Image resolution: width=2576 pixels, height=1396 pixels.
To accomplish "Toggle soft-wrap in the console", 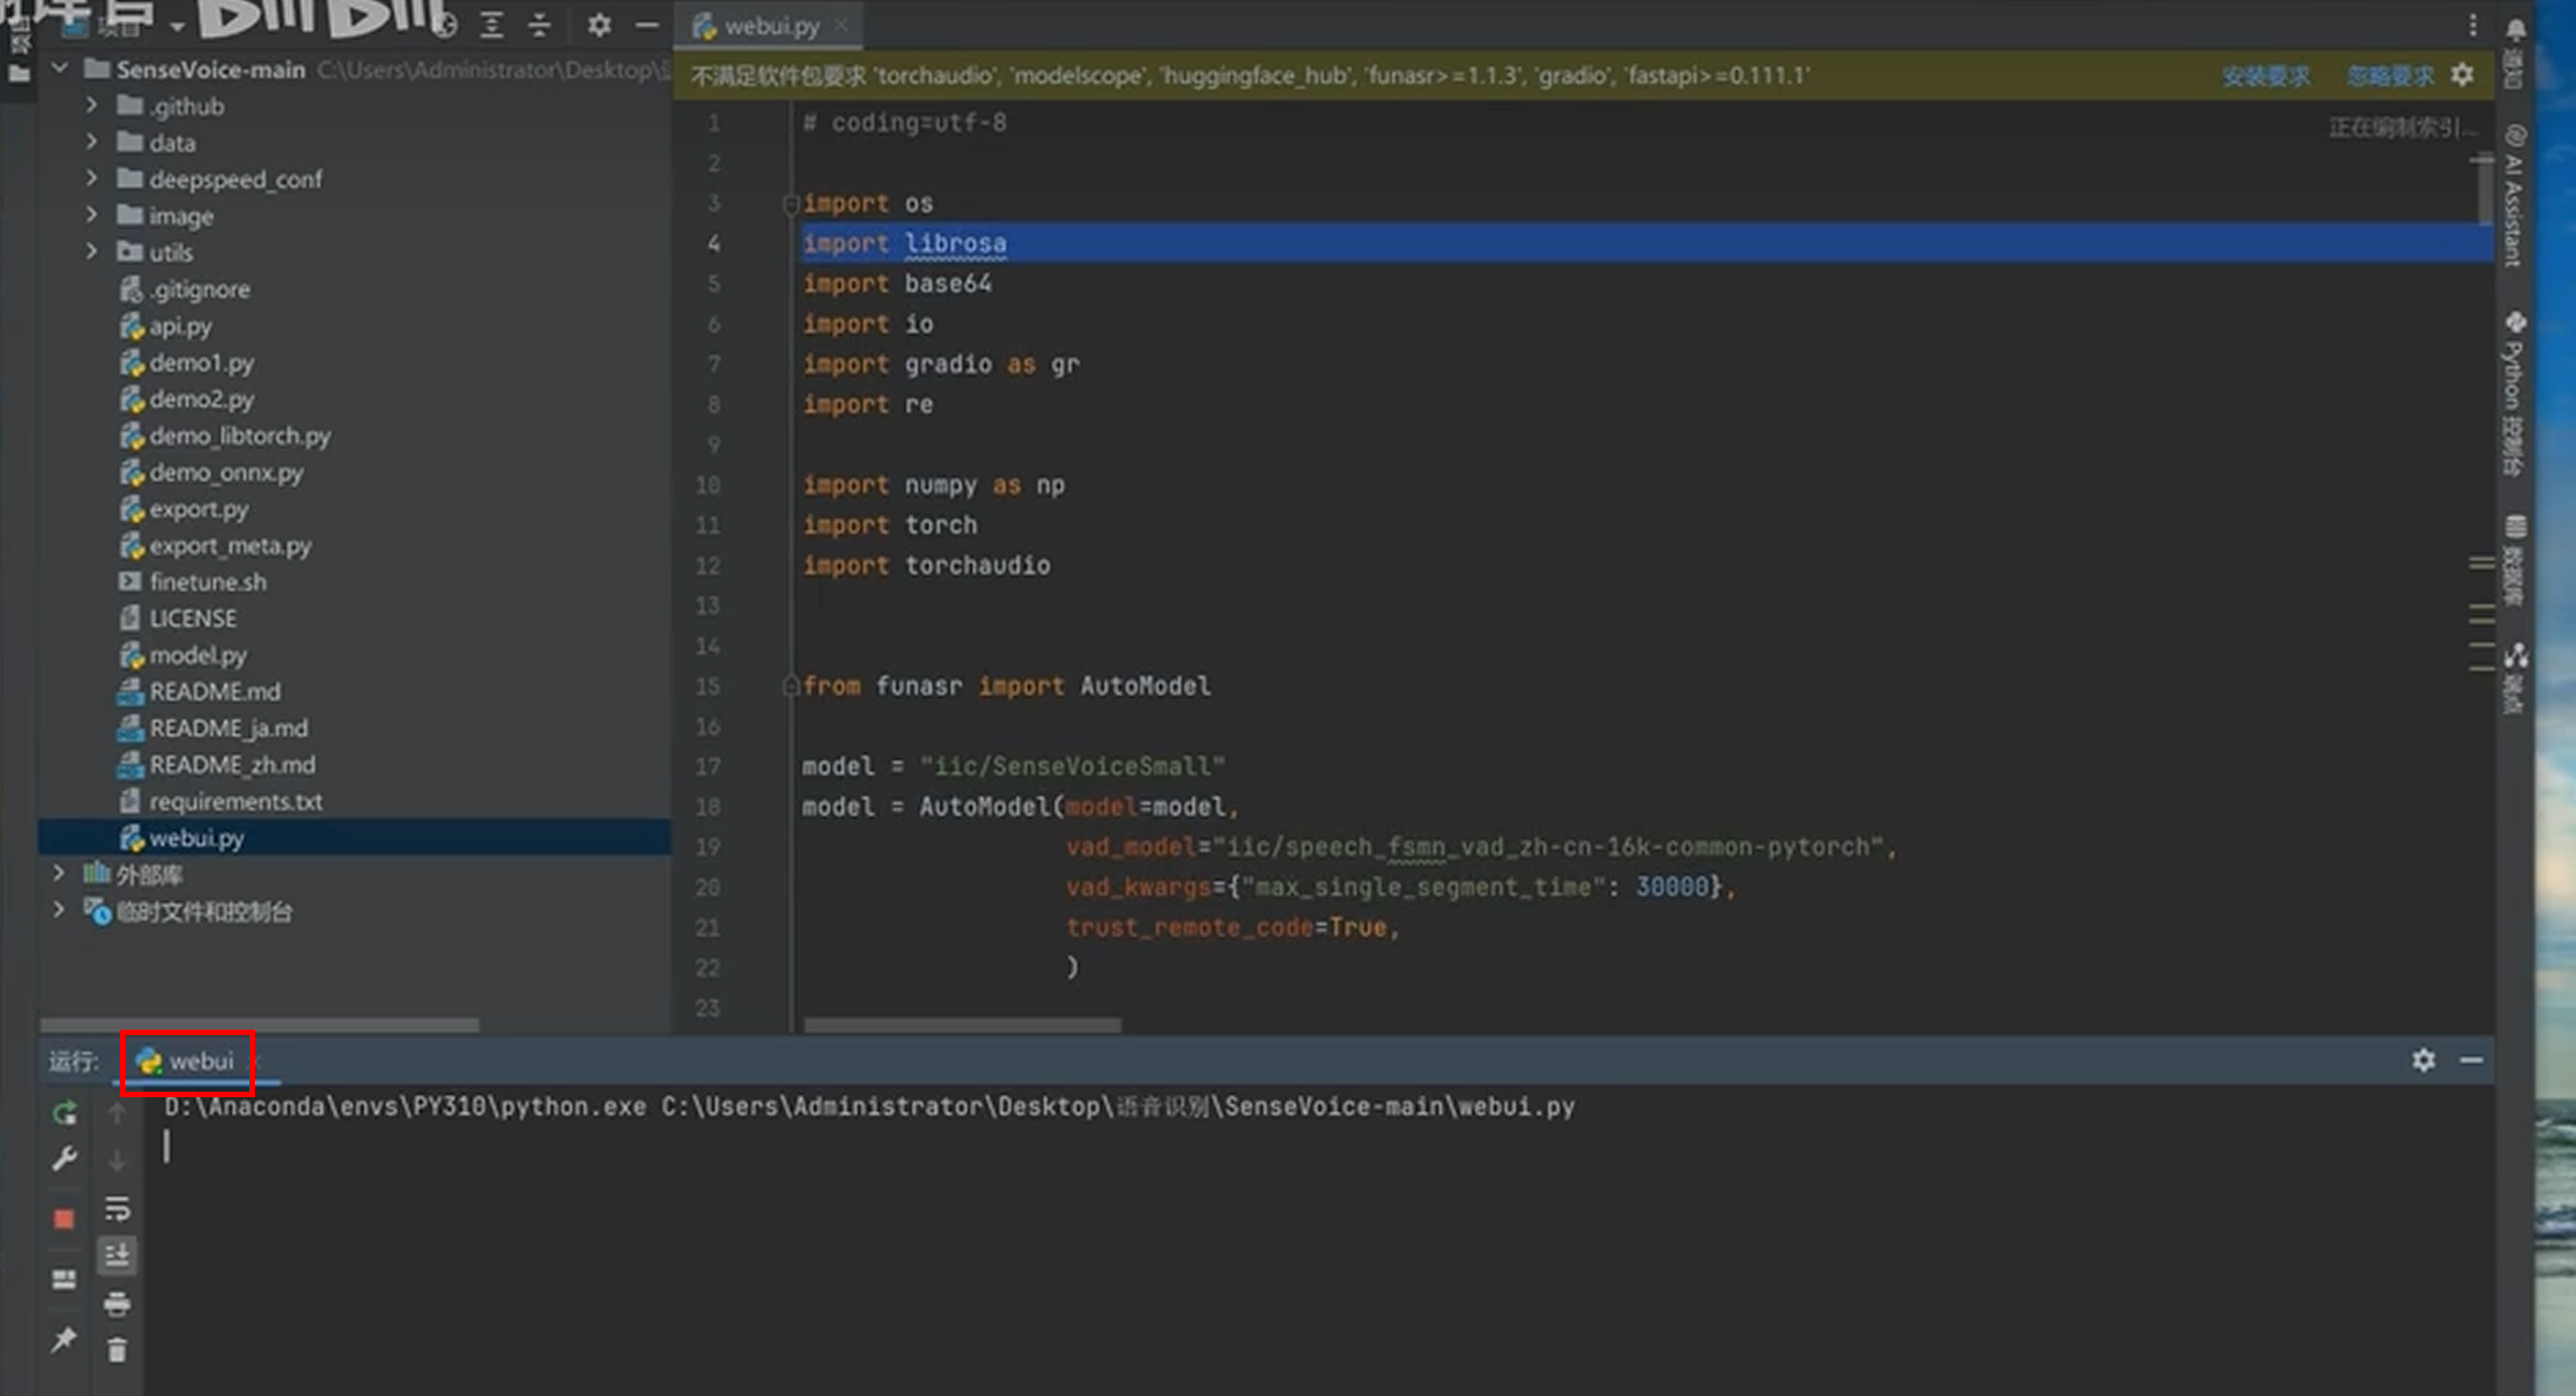I will tap(117, 1210).
